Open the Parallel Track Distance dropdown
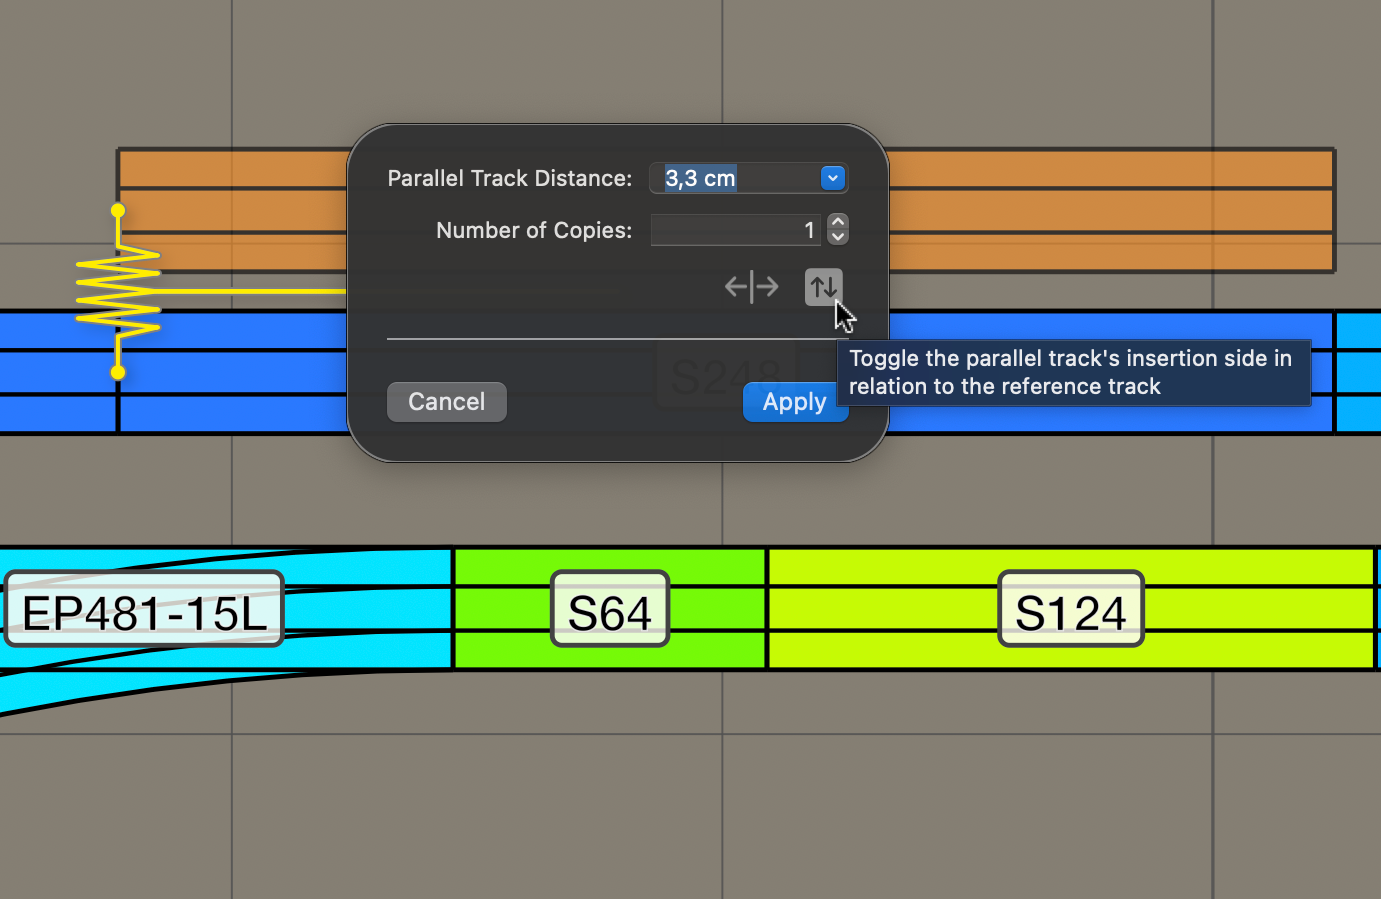1381x899 pixels. pyautogui.click(x=832, y=178)
